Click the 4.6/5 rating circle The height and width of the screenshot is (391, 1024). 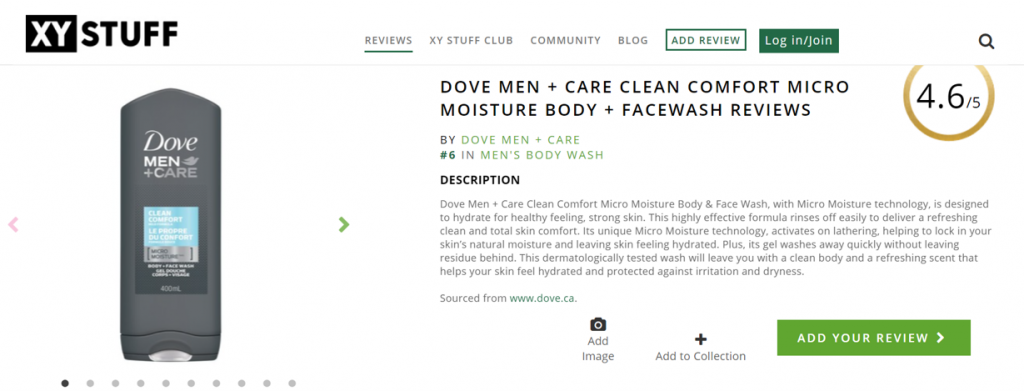pyautogui.click(x=949, y=96)
